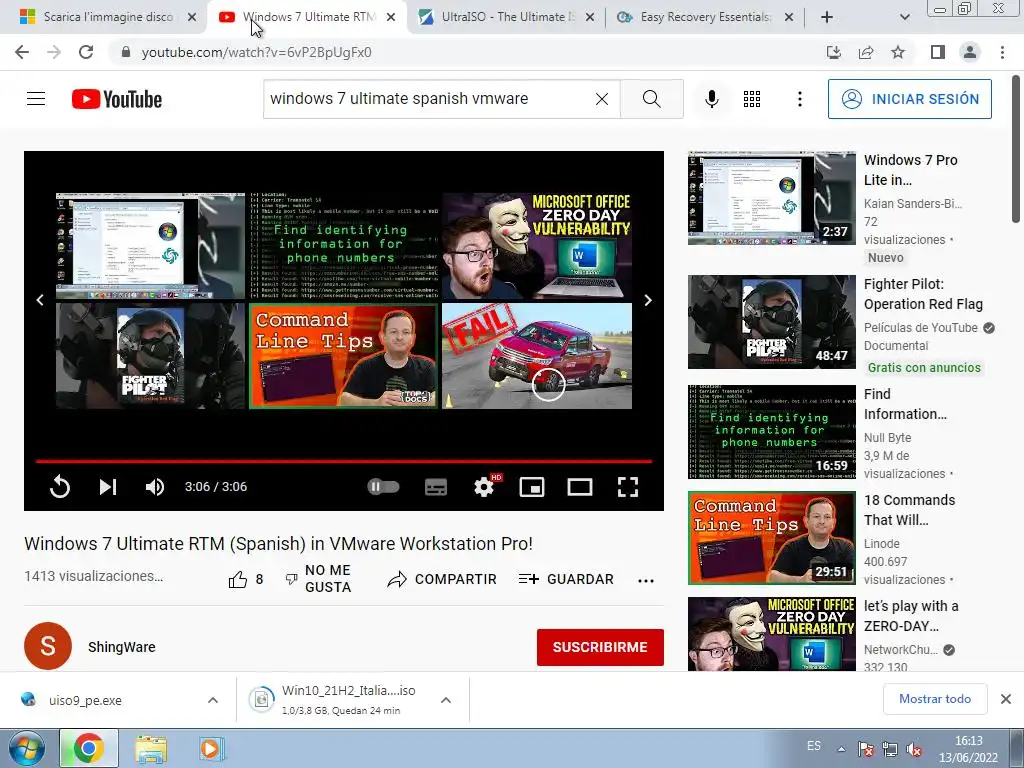Open Windows Explorer from taskbar
This screenshot has width=1024, height=768.
(x=151, y=748)
